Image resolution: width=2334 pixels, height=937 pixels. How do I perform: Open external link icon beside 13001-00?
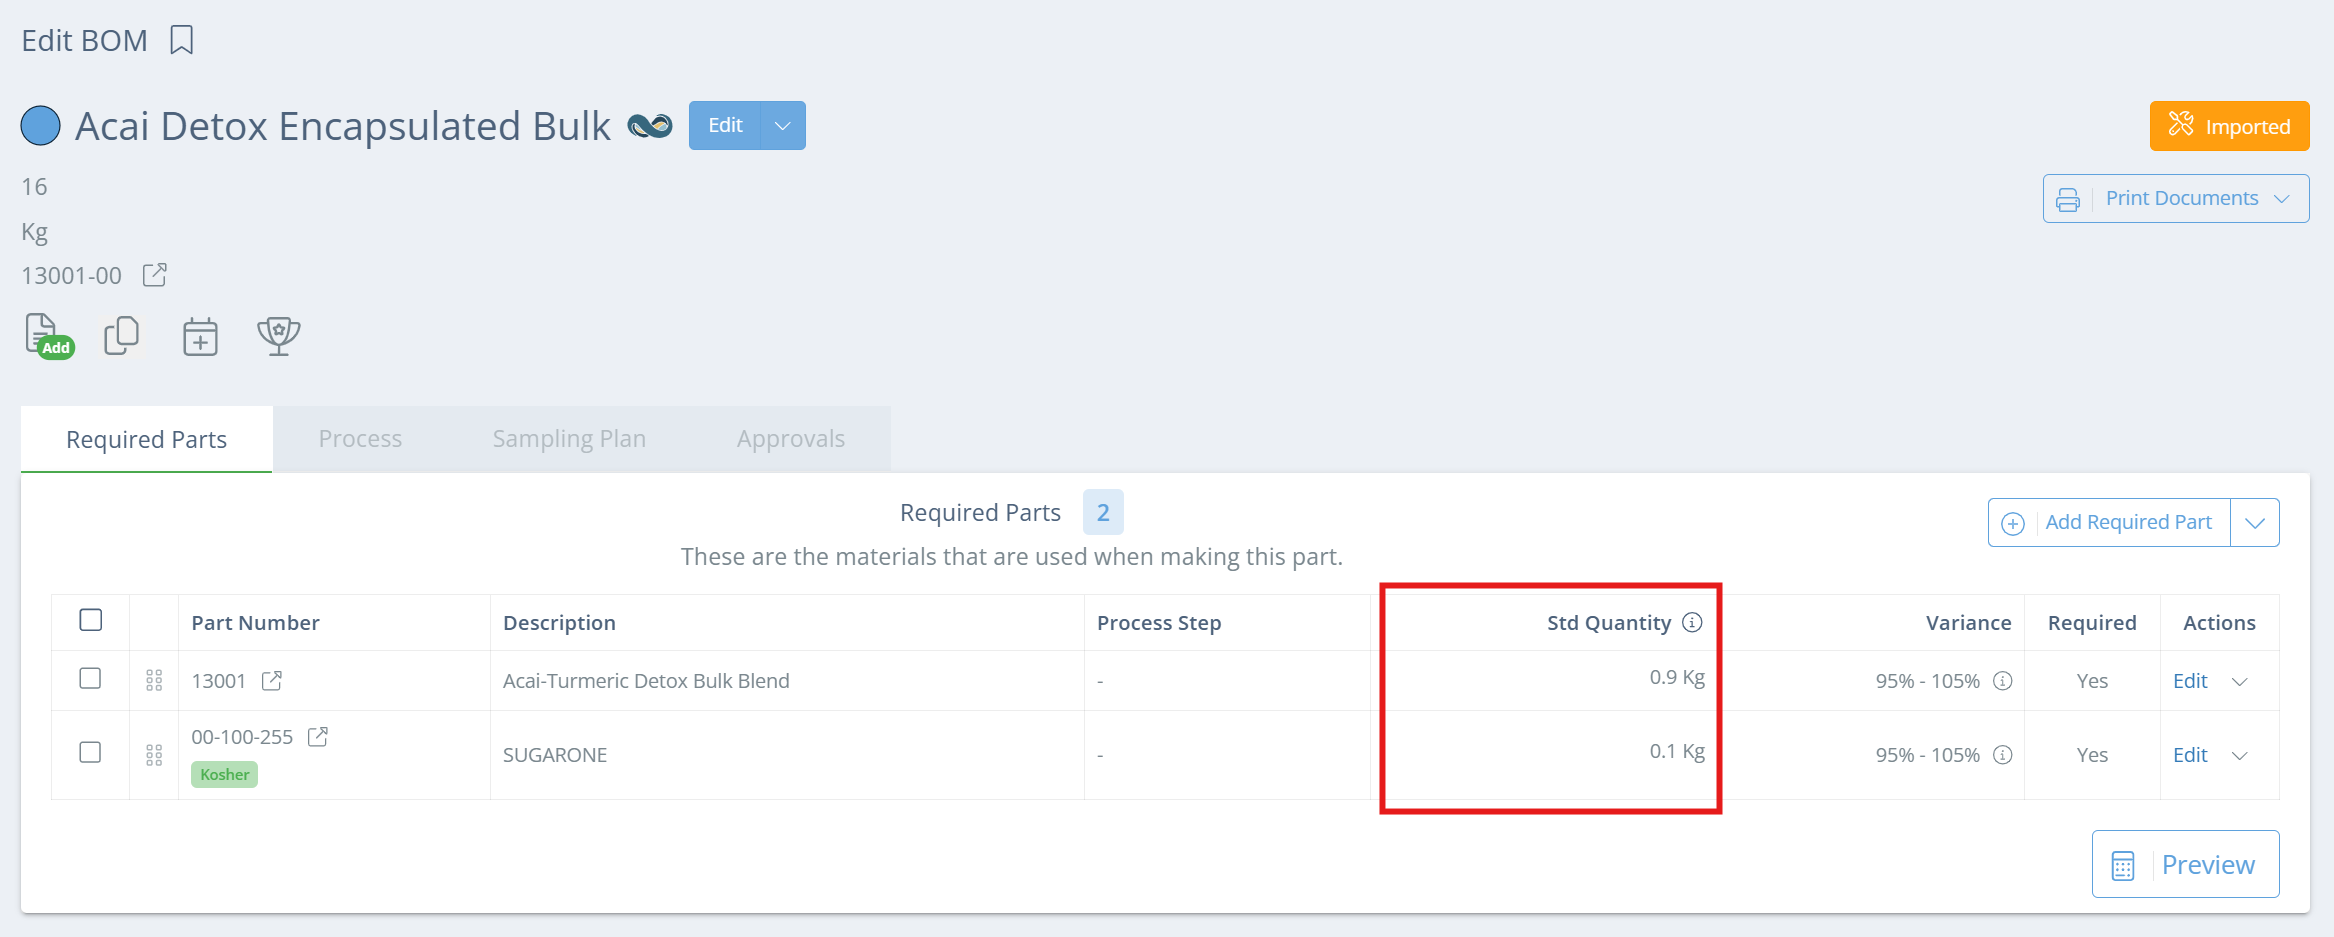click(155, 275)
